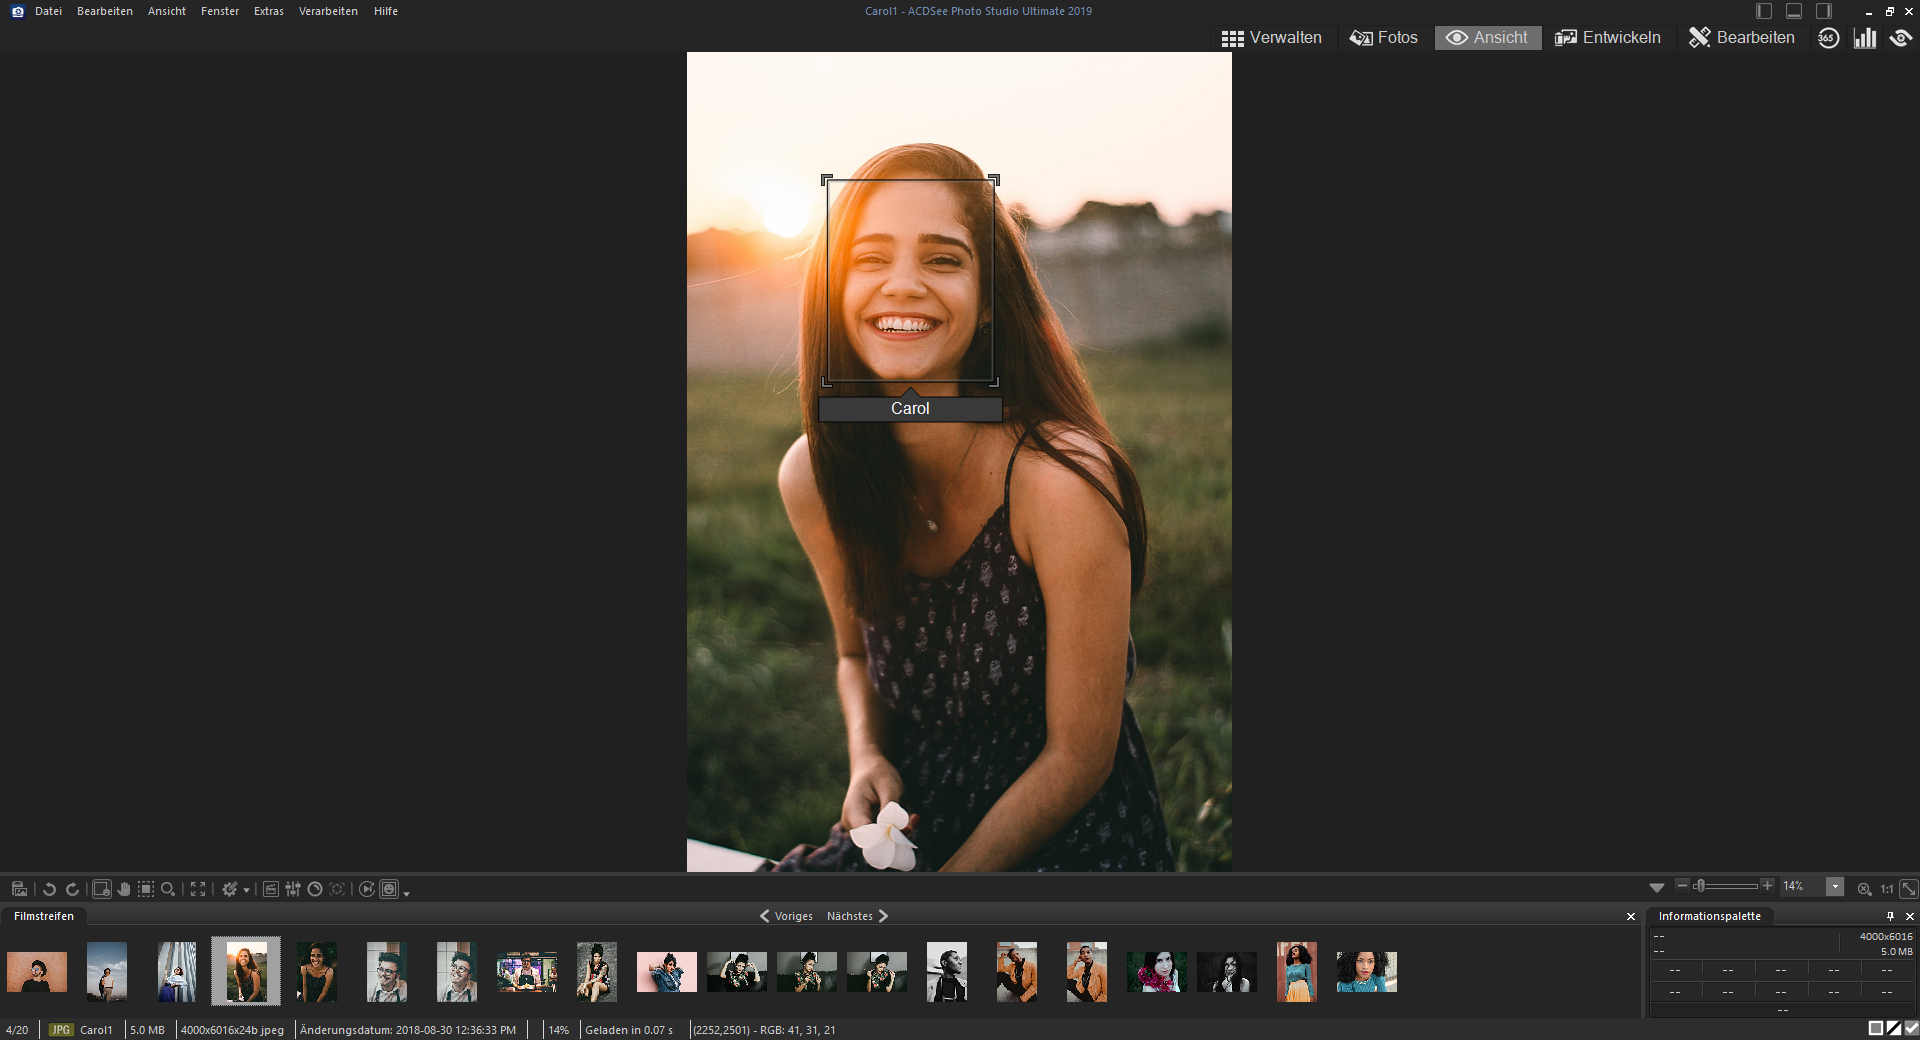Toggle the bottom panel layout button
This screenshot has width=1920, height=1040.
[1794, 11]
